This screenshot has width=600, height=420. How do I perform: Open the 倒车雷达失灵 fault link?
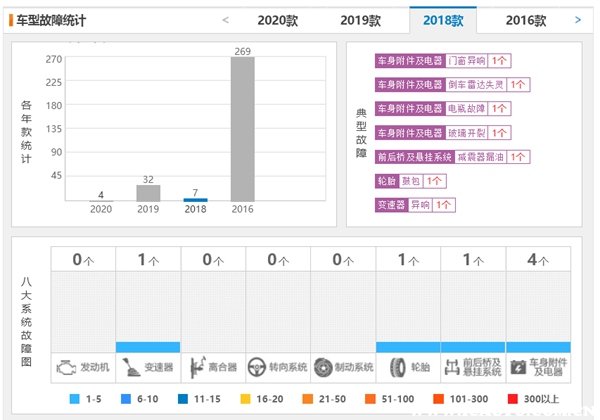tap(473, 85)
